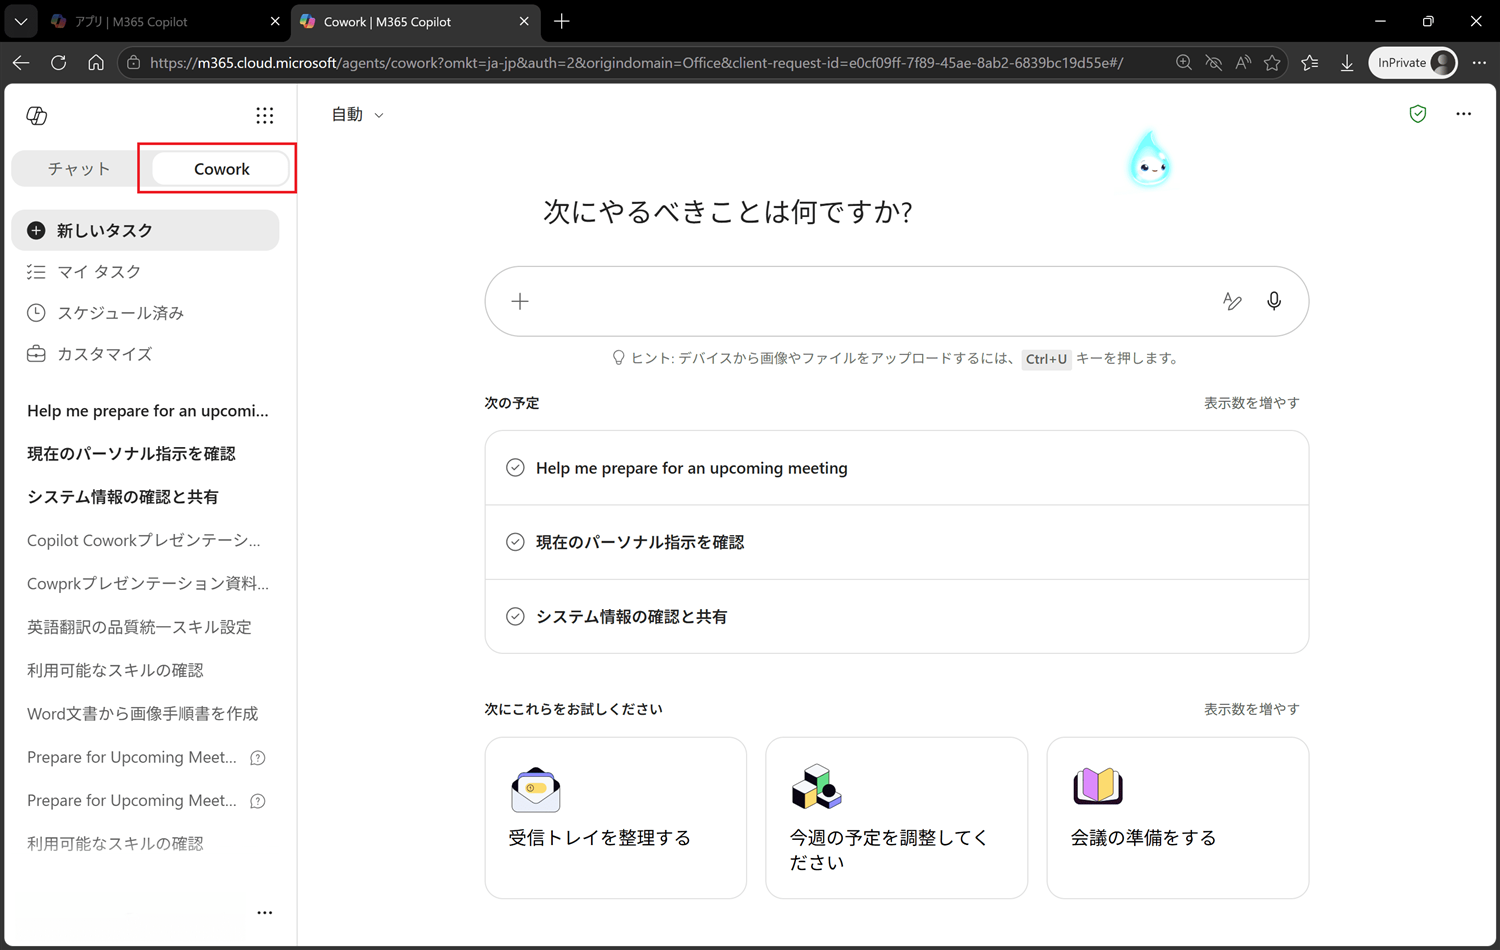Click the plus attach icon in prompt box

[x=520, y=301]
